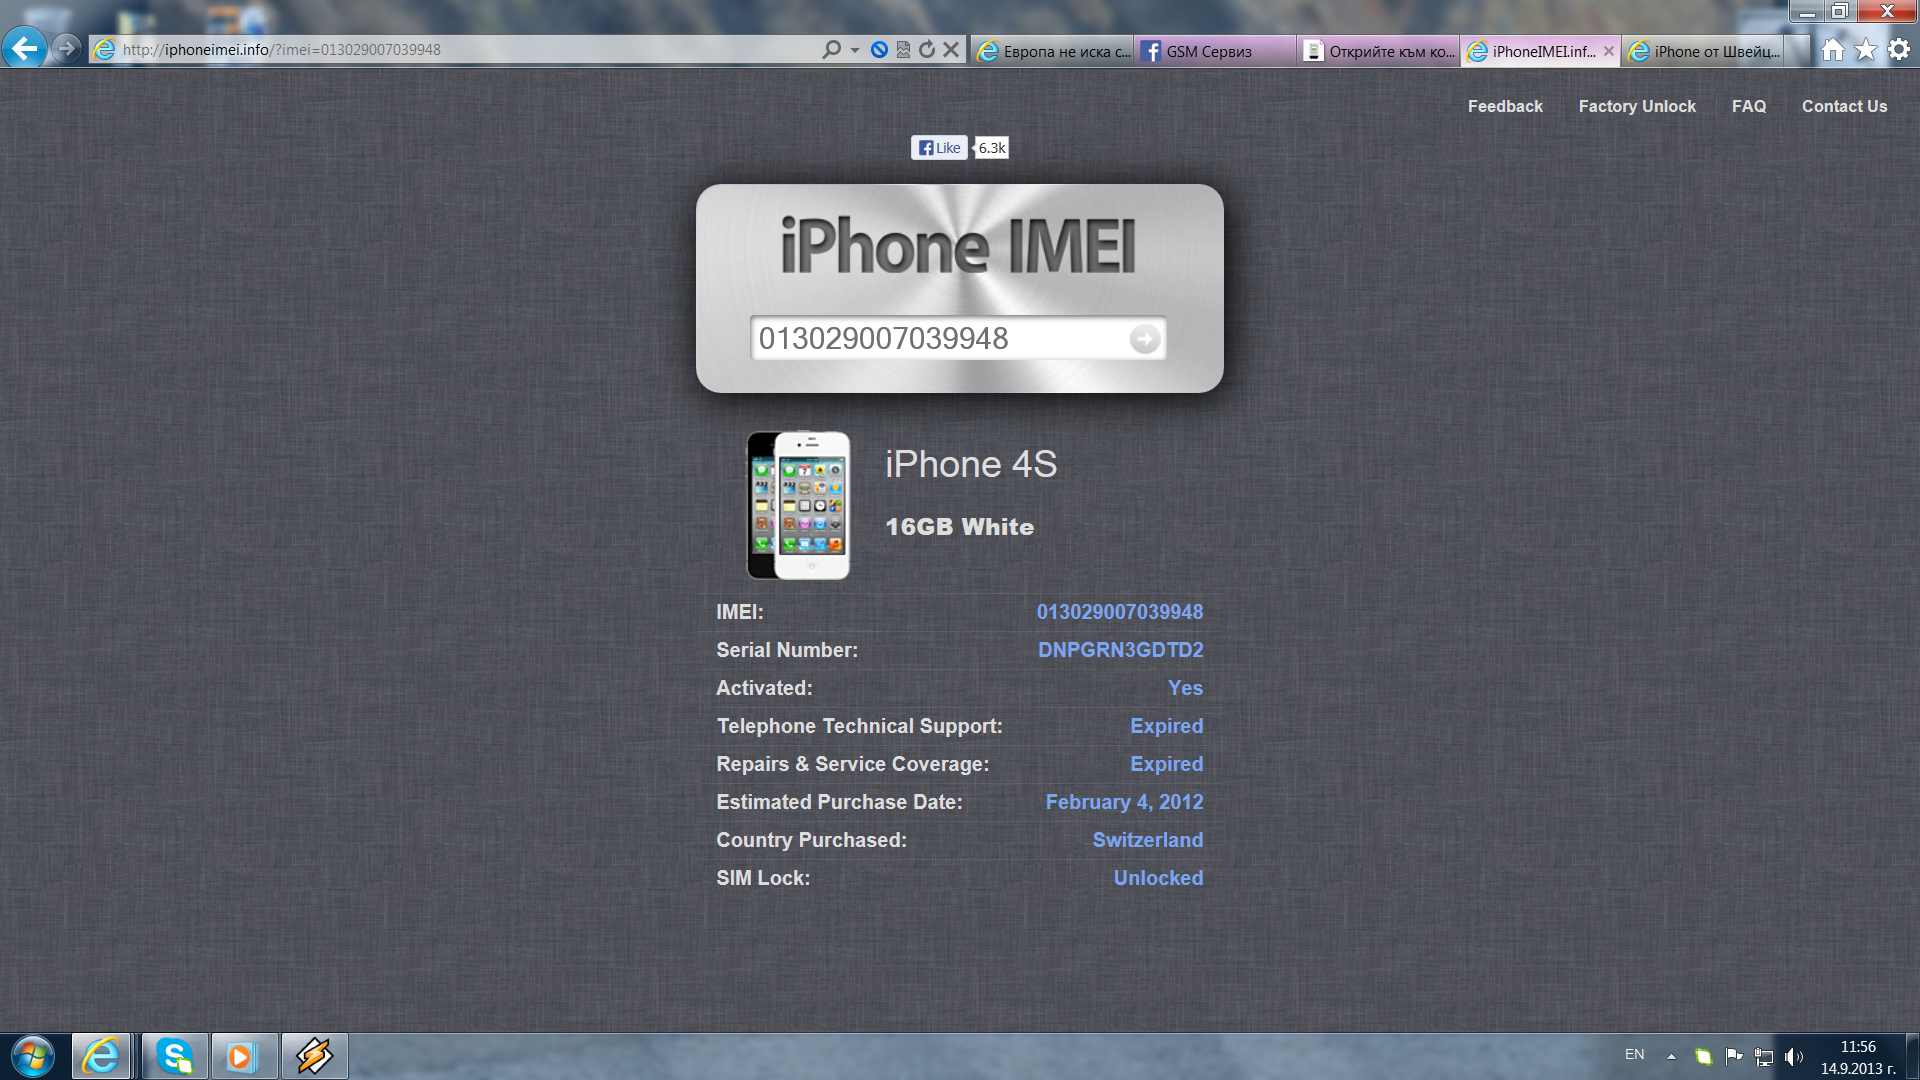Open the Winamp lightning taskbar icon
The width and height of the screenshot is (1920, 1080).
pyautogui.click(x=314, y=1056)
